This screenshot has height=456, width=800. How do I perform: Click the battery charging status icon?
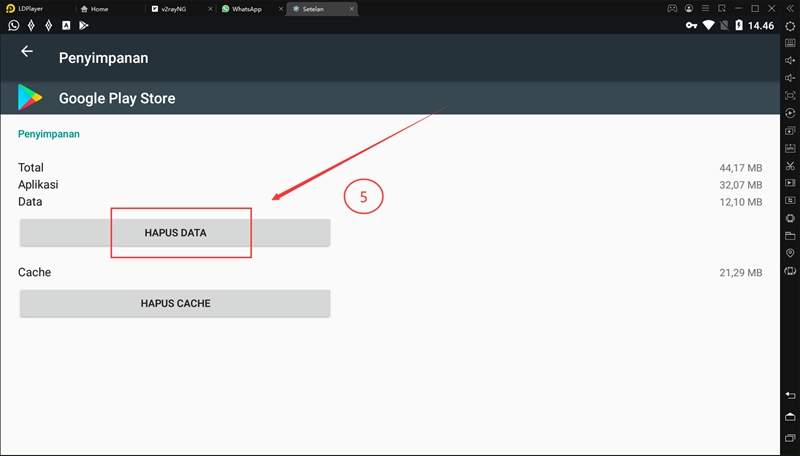[739, 25]
